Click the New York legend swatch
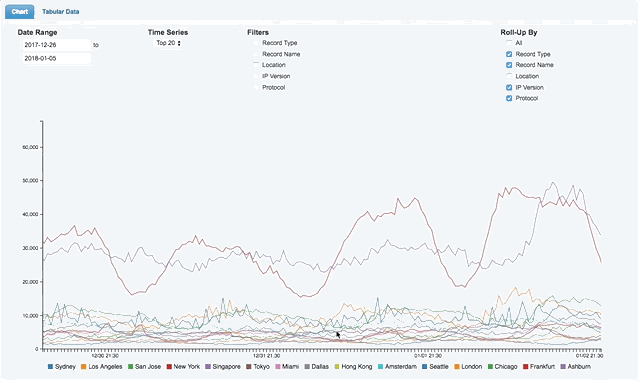 pyautogui.click(x=169, y=366)
